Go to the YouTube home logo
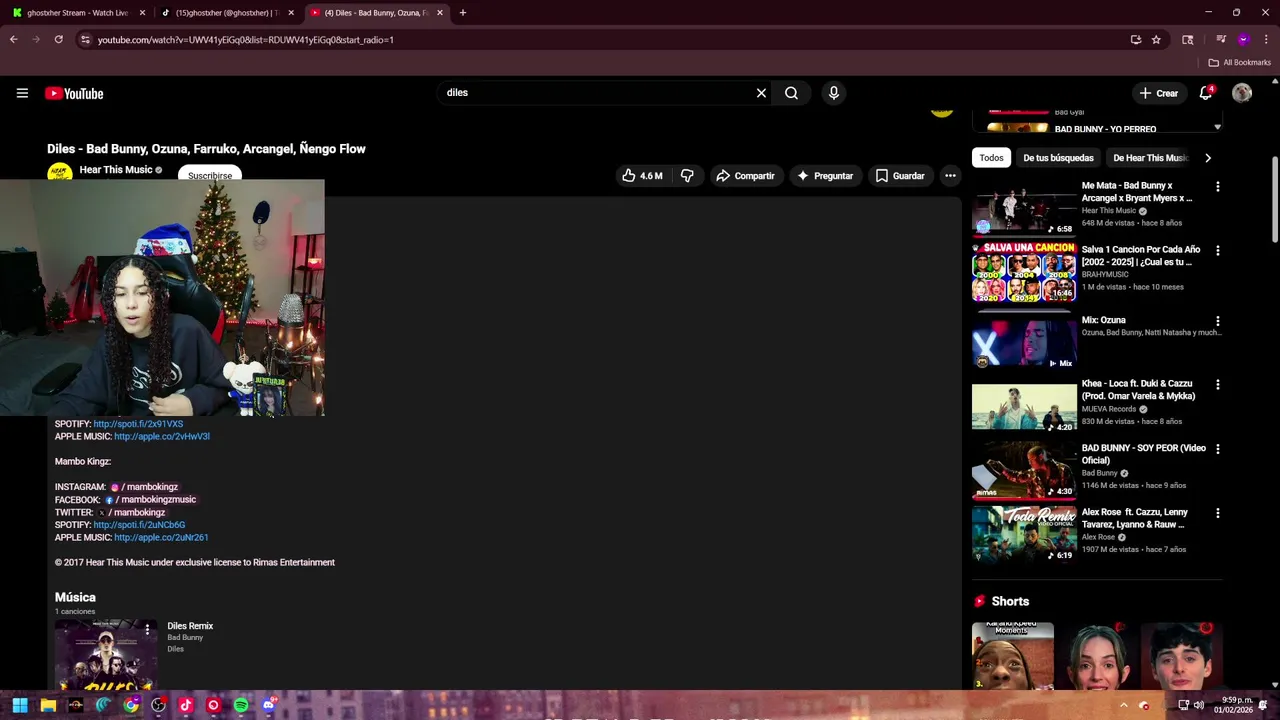Viewport: 1280px width, 720px height. coord(74,93)
